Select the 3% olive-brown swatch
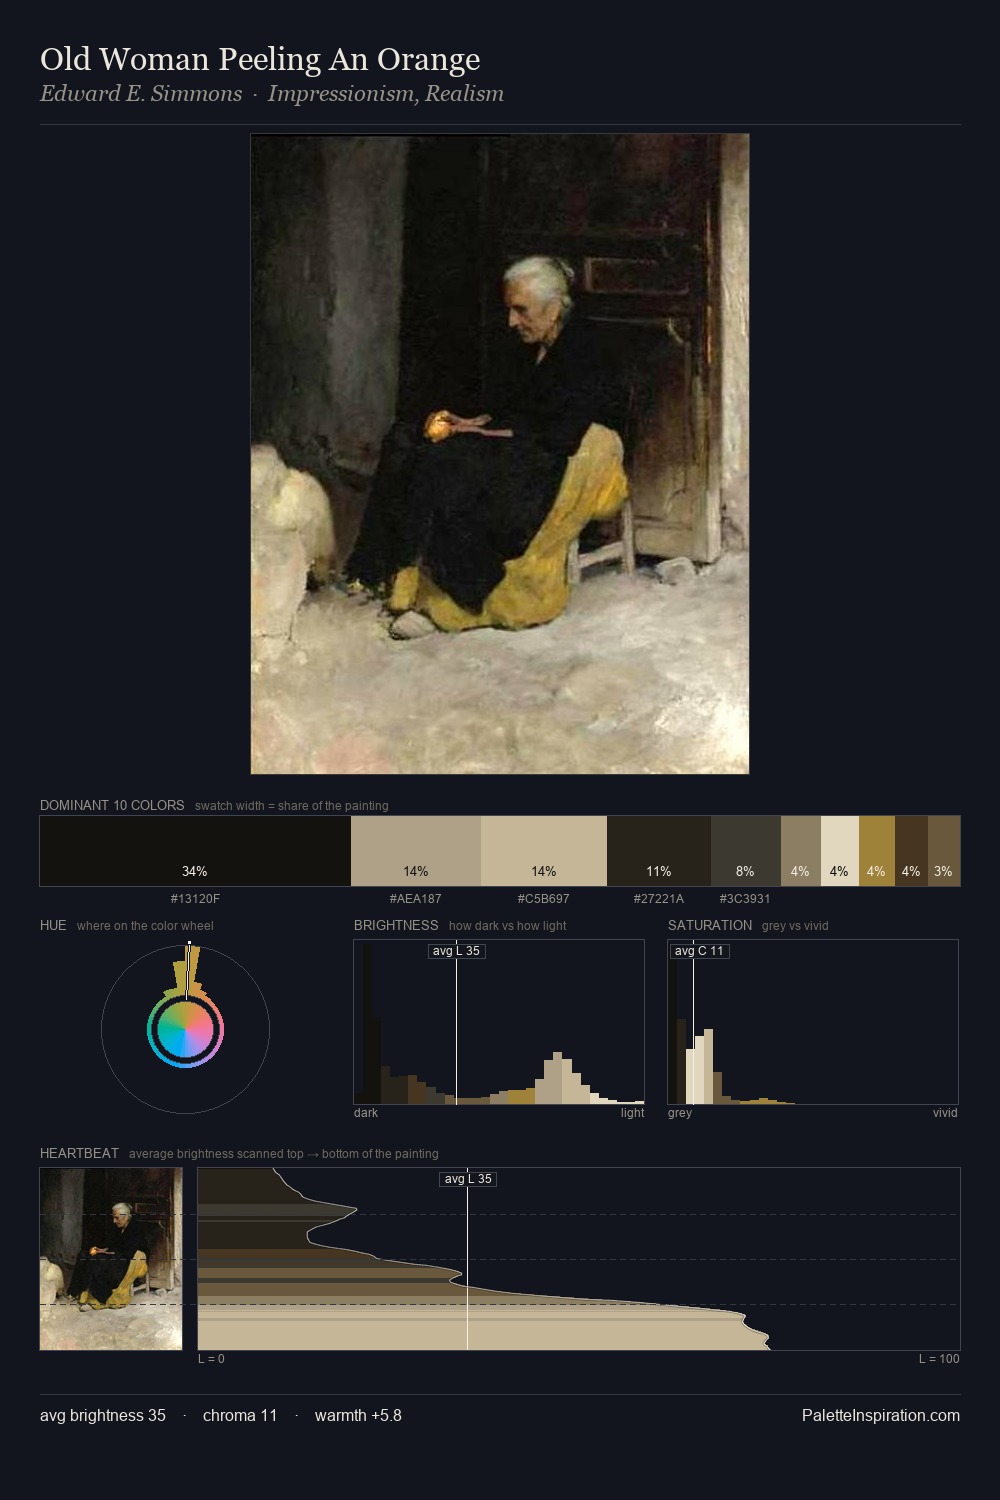Viewport: 1000px width, 1500px height. (944, 851)
